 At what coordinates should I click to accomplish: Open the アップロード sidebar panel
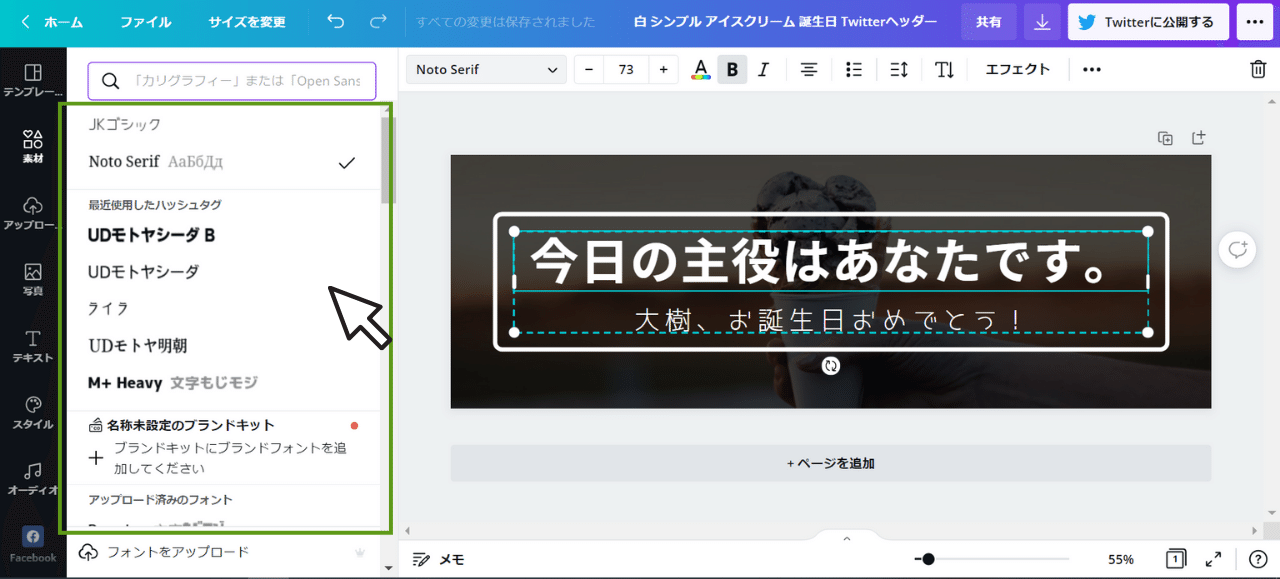click(x=33, y=213)
